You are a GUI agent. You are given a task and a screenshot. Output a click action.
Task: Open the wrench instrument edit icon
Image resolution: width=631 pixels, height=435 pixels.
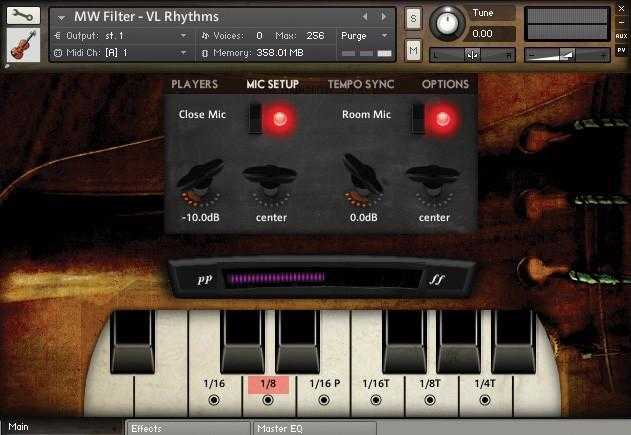tap(23, 15)
